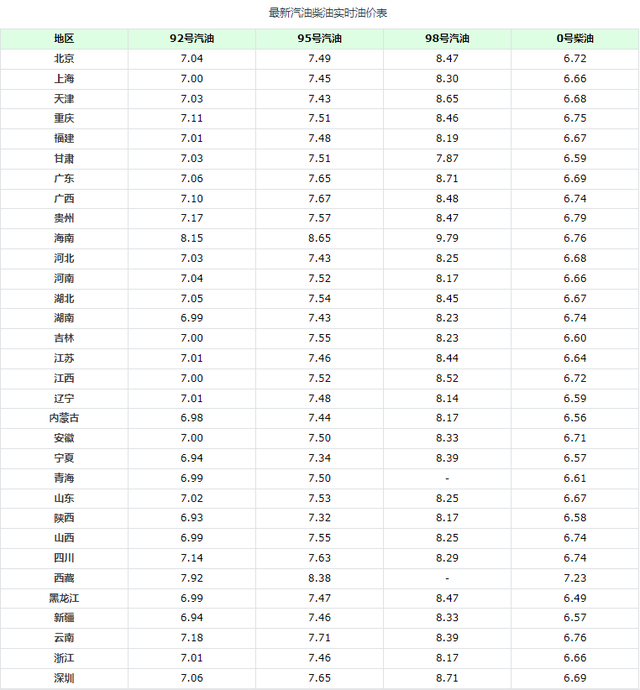This screenshot has height=690, width=640.
Task: Select the 西藏 region name
Action: 64,578
